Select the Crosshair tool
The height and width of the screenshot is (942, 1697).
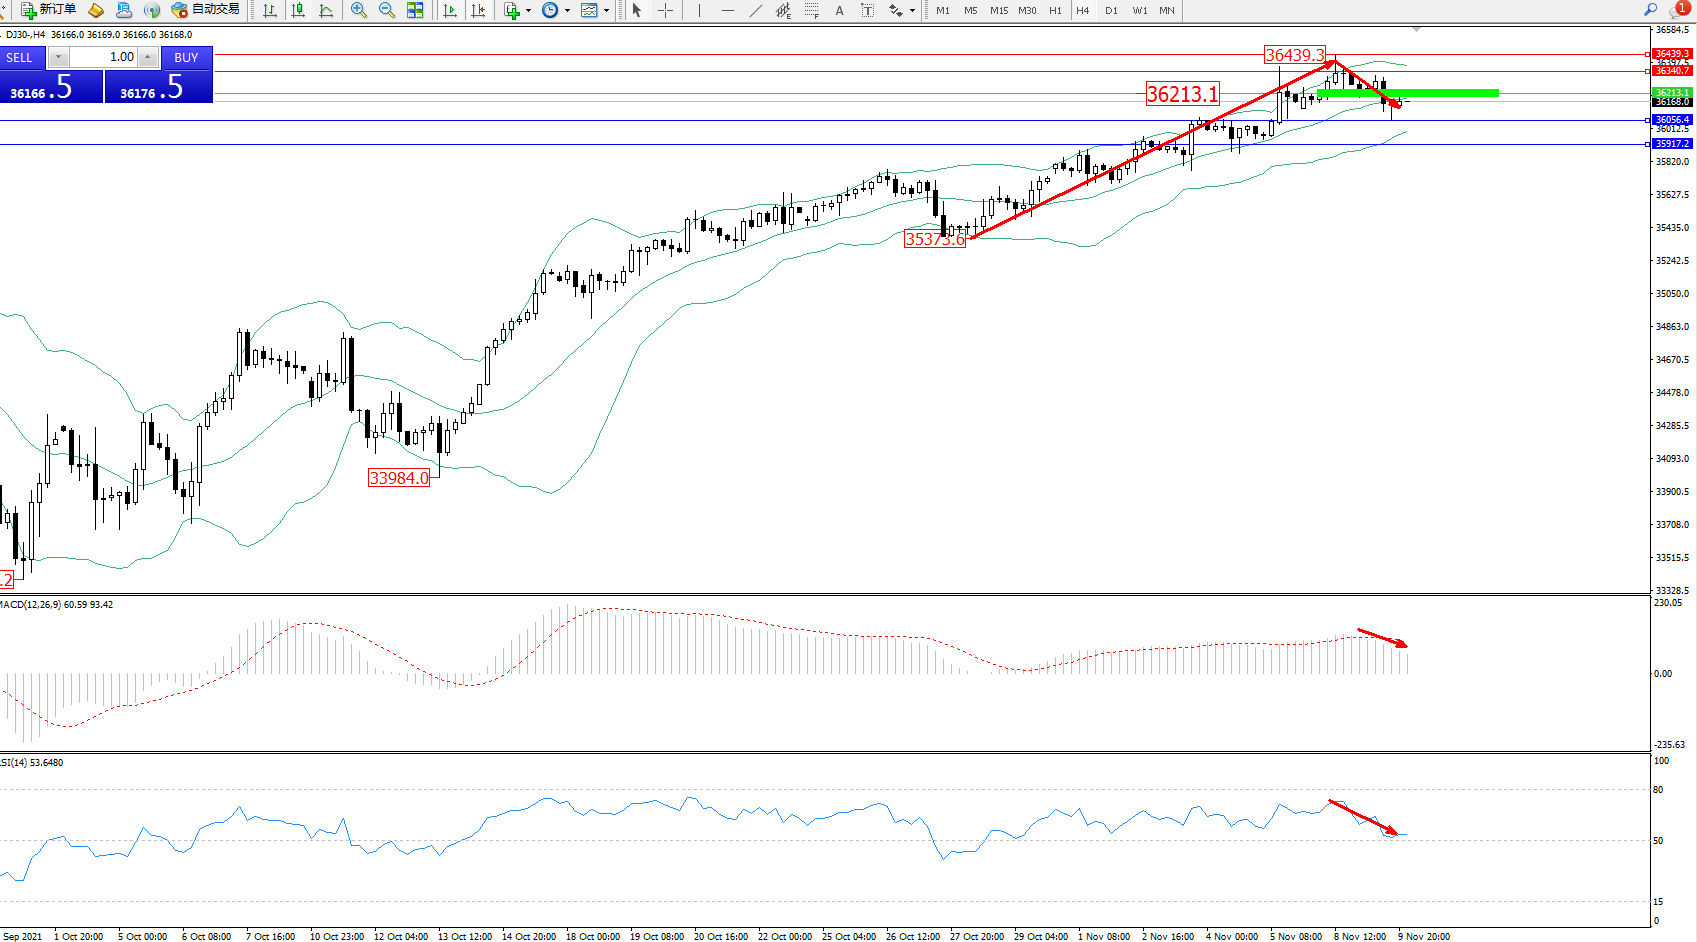pos(665,10)
